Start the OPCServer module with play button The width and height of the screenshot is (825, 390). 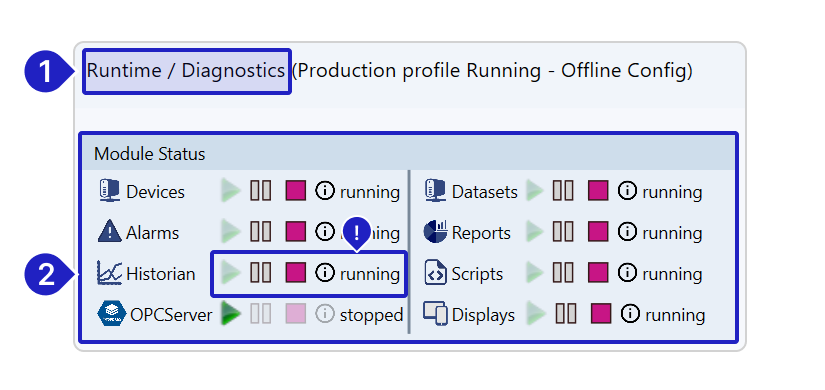230,314
